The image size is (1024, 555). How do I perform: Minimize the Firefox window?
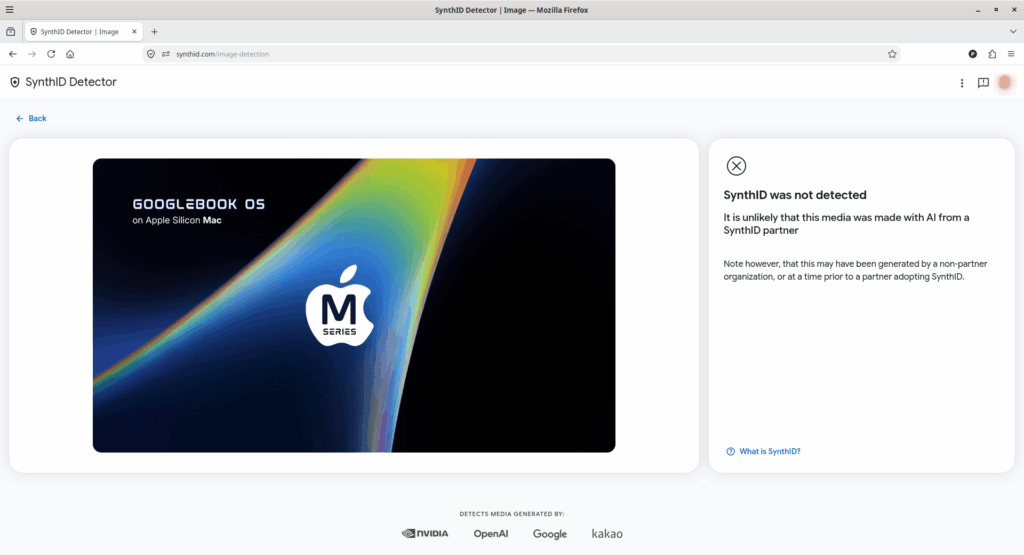point(978,10)
